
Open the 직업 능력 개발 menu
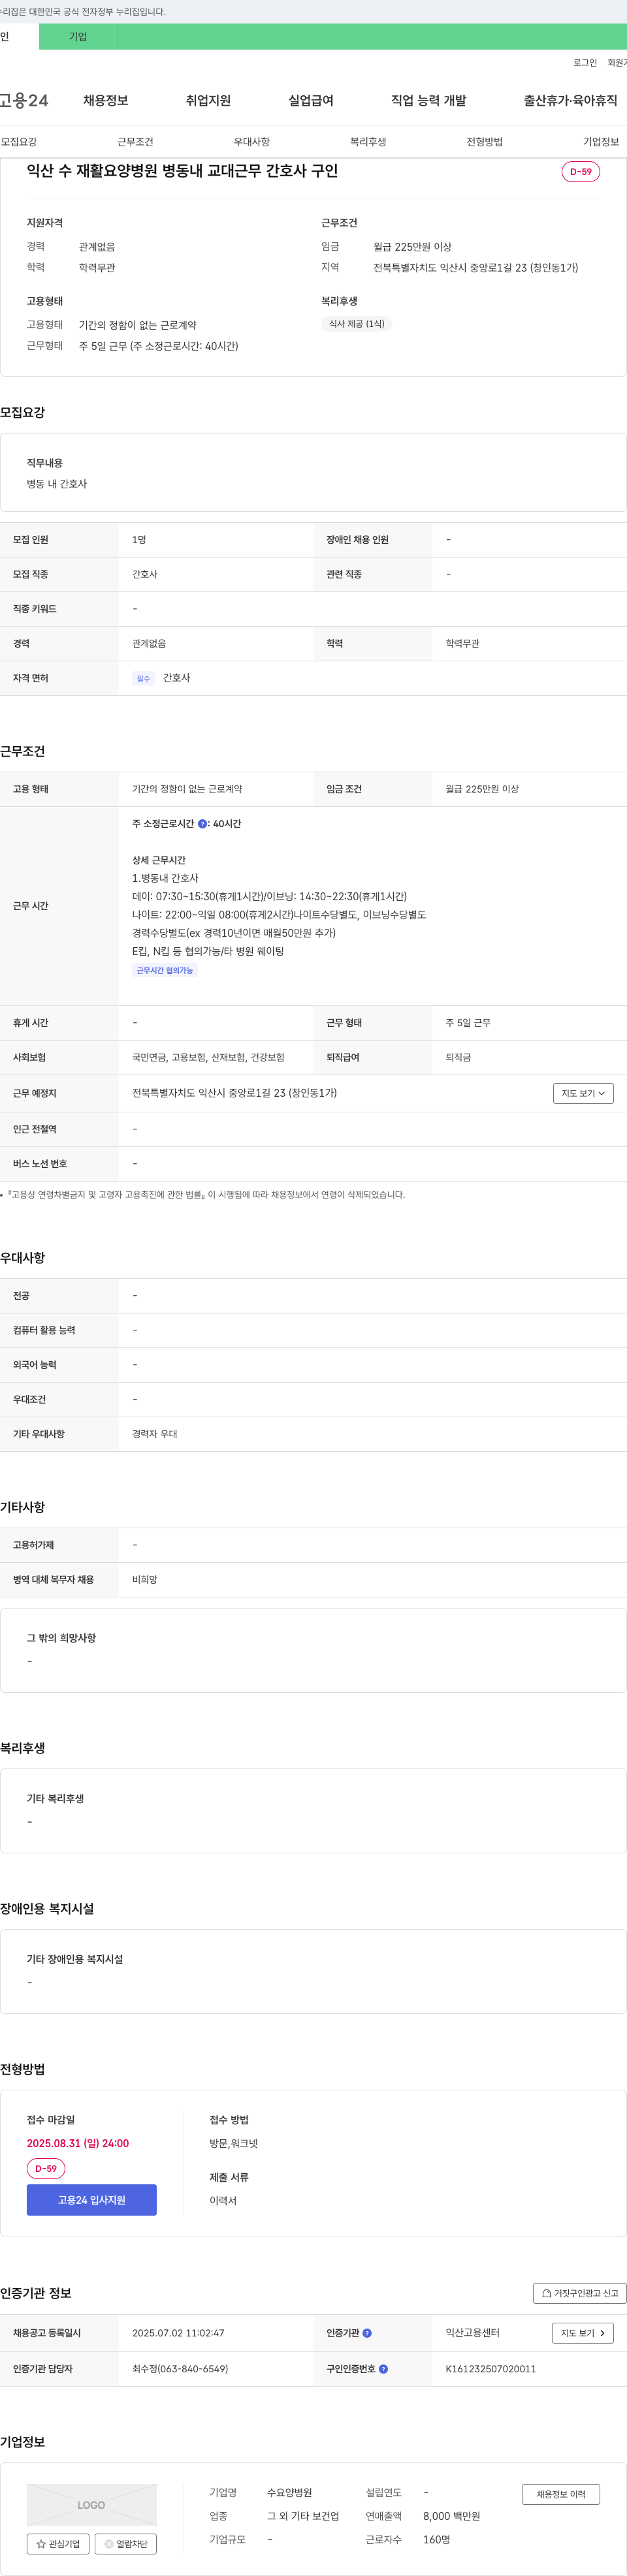(x=429, y=100)
